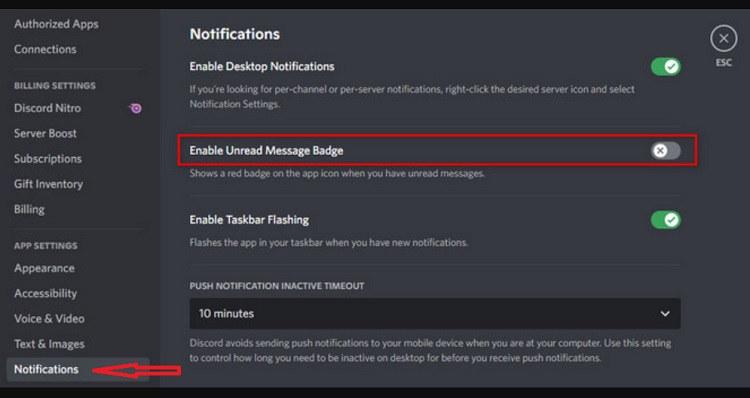Open the push notification timeout dropdown
The width and height of the screenshot is (750, 398).
(x=435, y=314)
